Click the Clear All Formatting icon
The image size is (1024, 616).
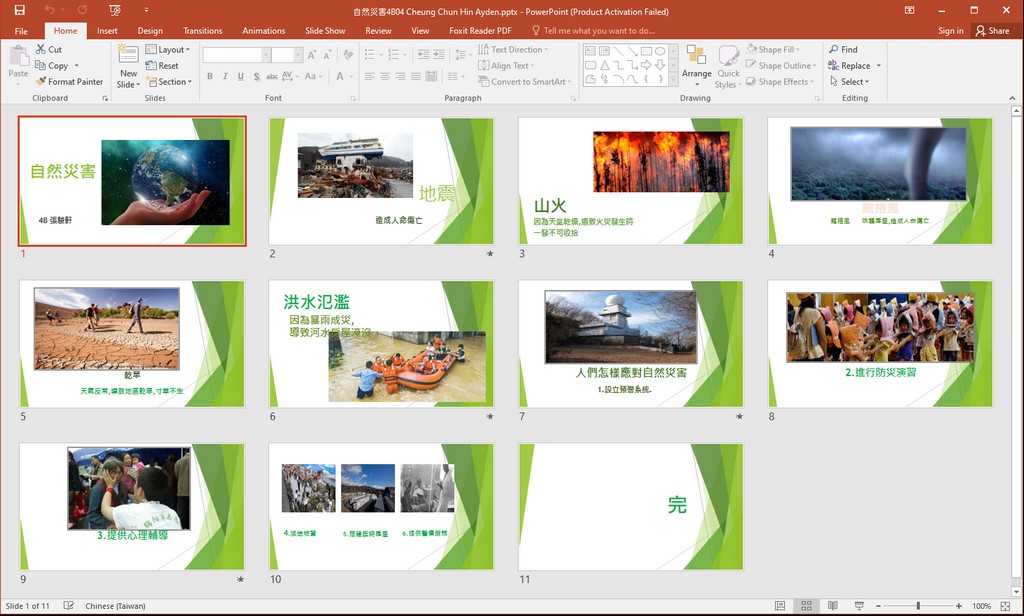(x=348, y=55)
